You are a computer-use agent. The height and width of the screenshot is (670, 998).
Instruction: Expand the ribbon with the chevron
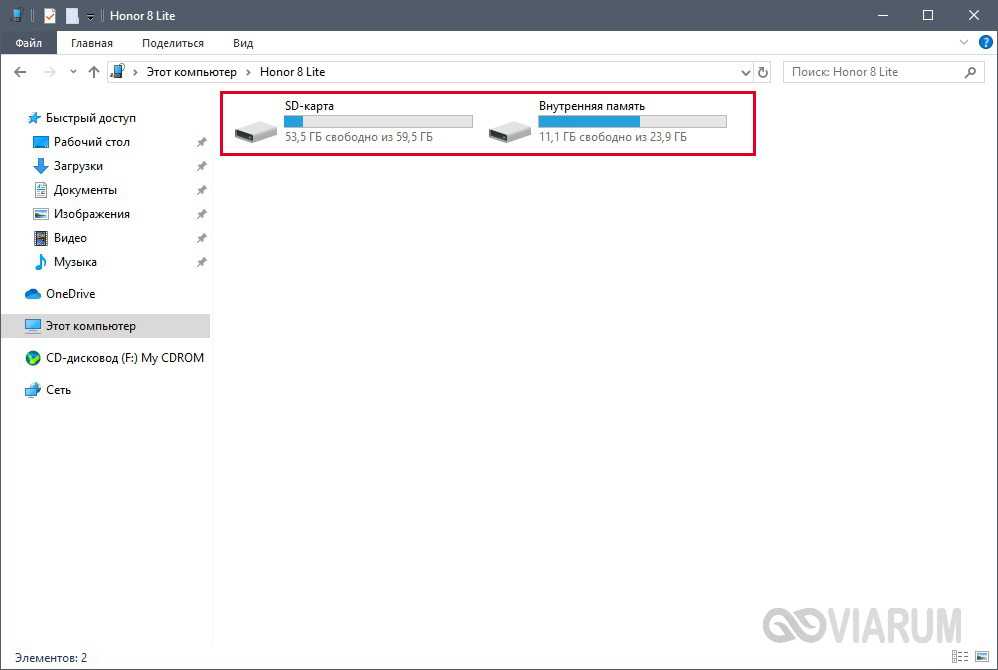point(964,43)
